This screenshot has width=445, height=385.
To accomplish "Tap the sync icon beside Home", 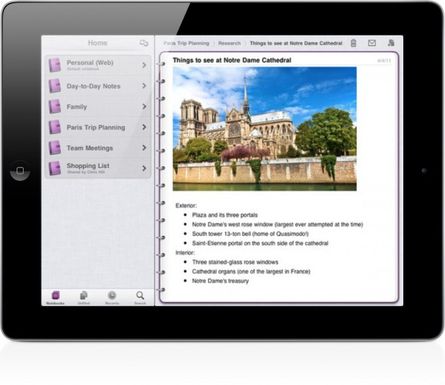I will click(x=144, y=43).
